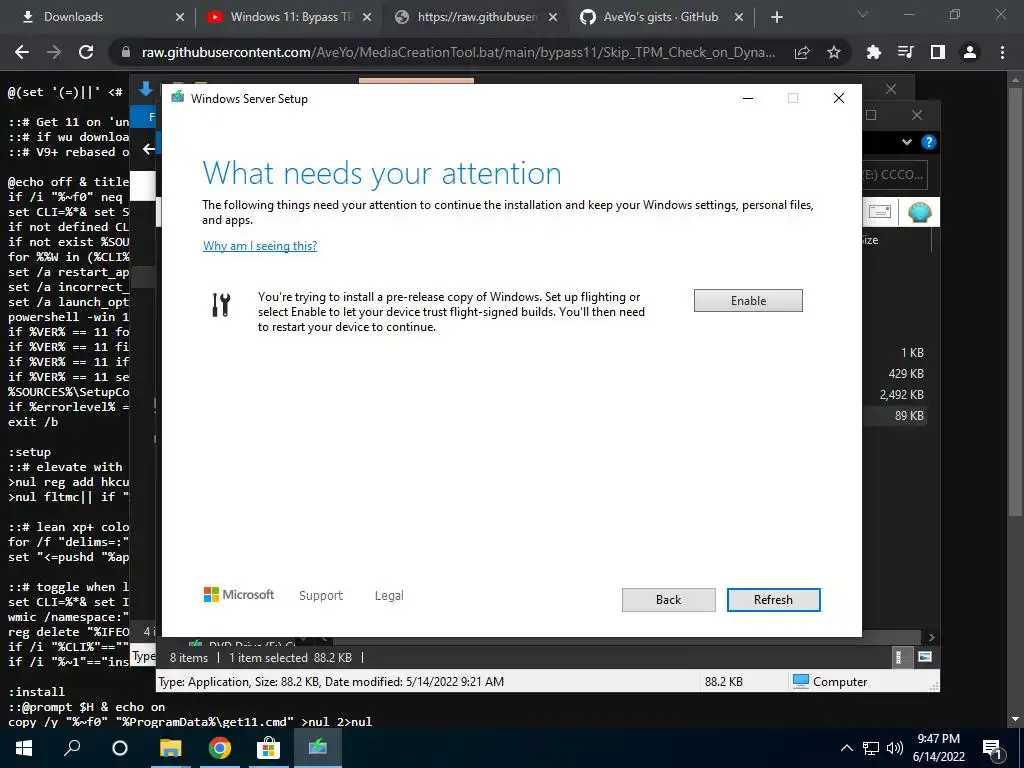This screenshot has height=768, width=1024.
Task: Click the address bar URL
Action: (x=458, y=52)
